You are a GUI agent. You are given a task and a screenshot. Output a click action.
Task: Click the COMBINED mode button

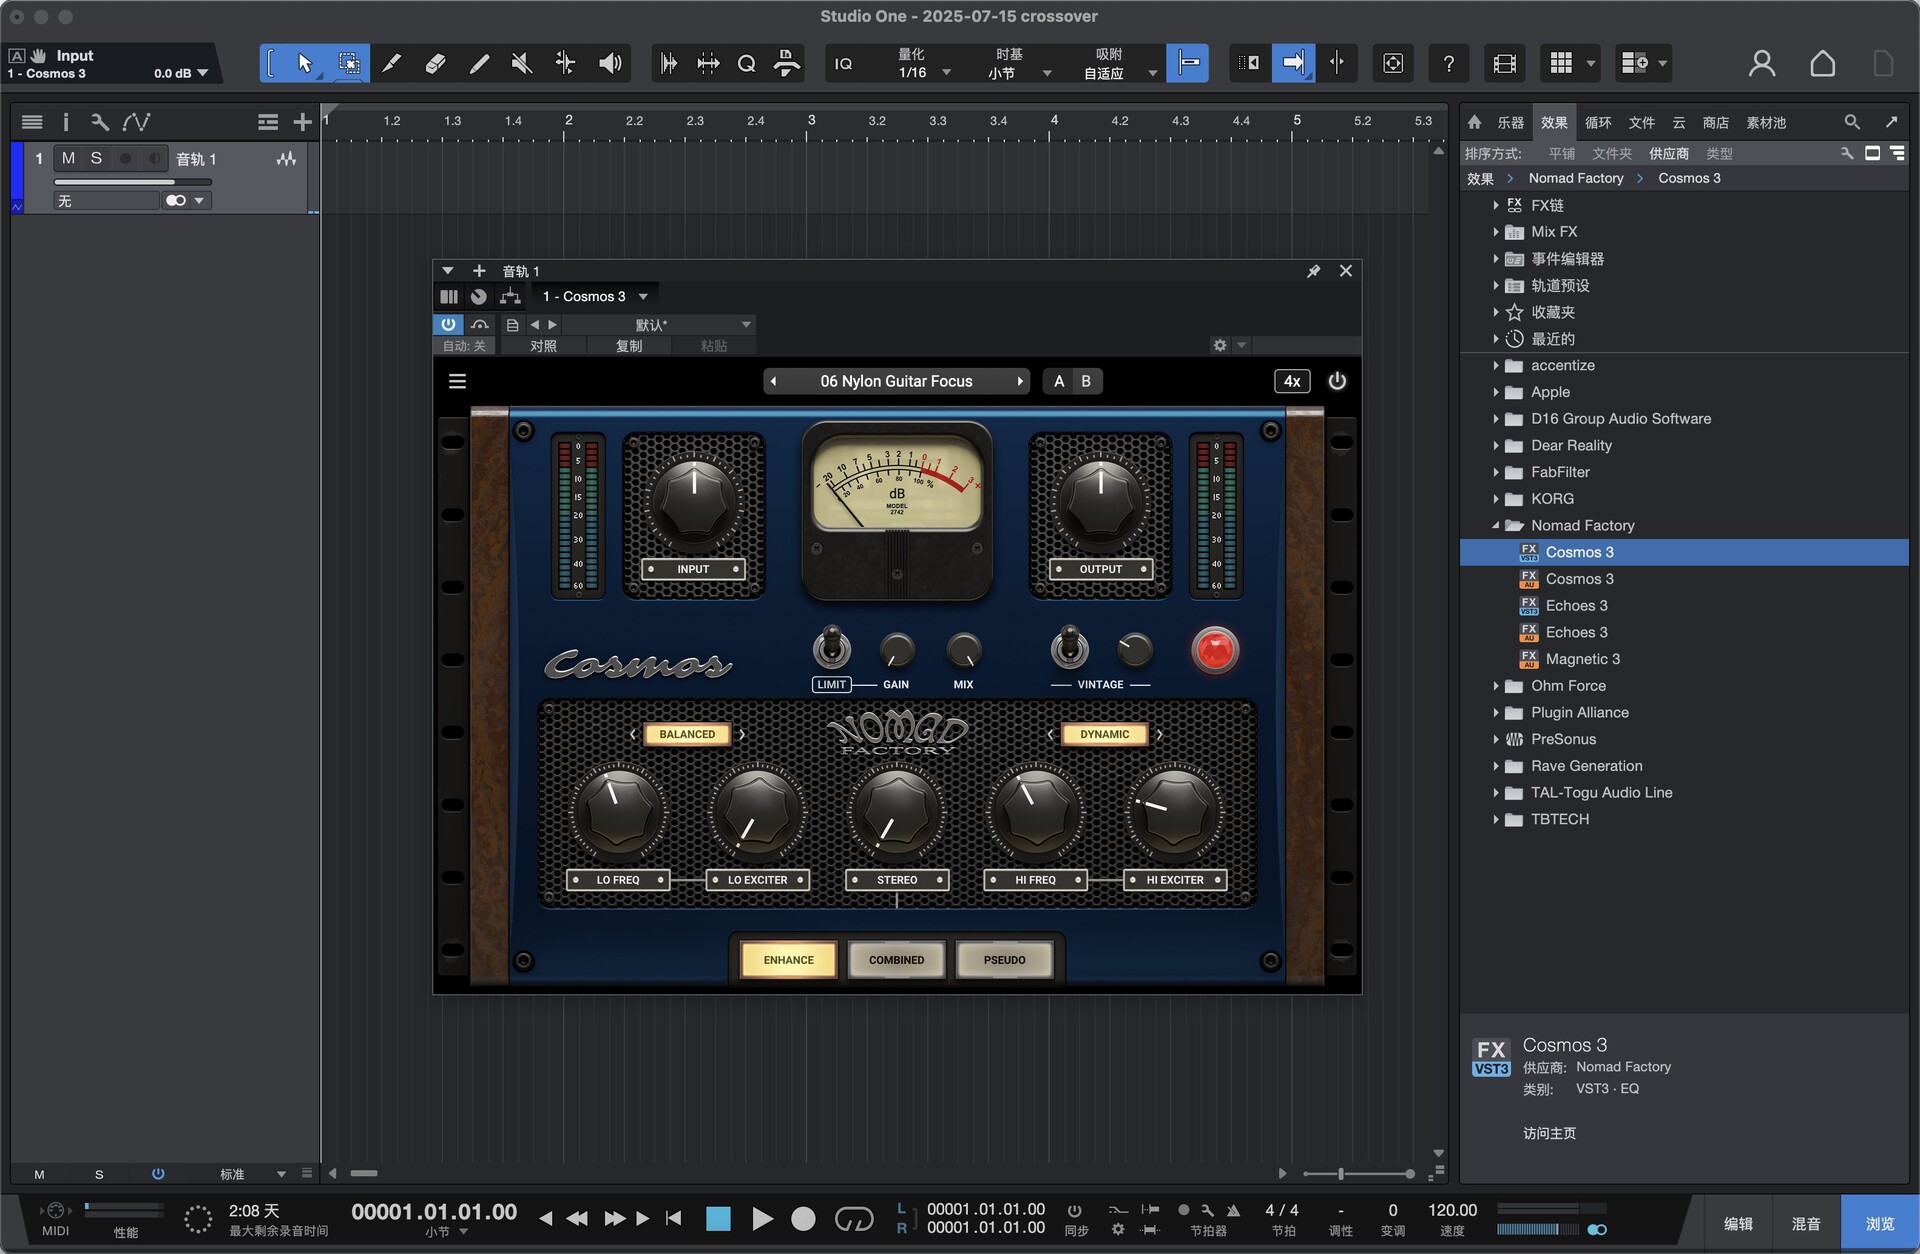897,960
